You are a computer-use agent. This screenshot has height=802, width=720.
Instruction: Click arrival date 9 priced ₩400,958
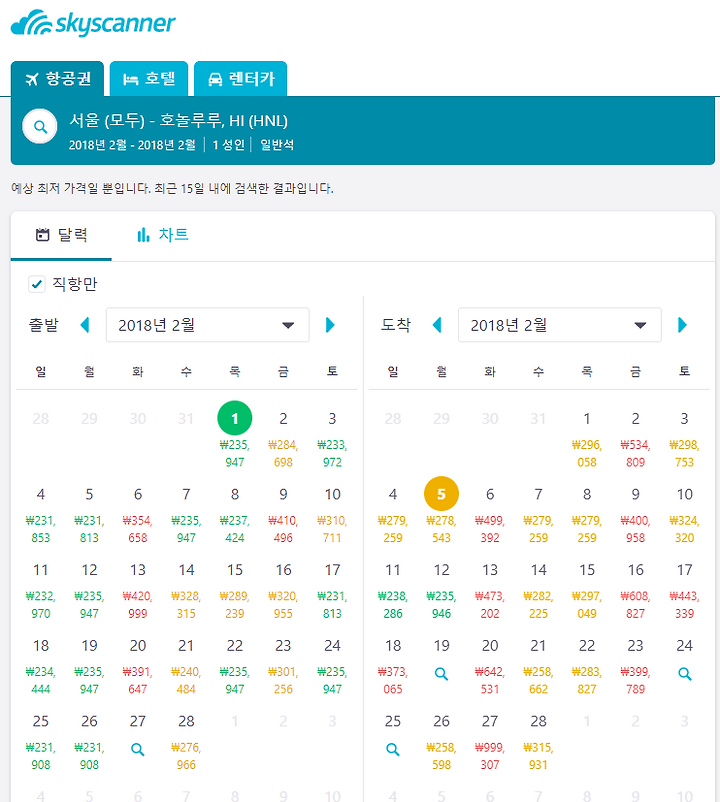[x=636, y=516]
